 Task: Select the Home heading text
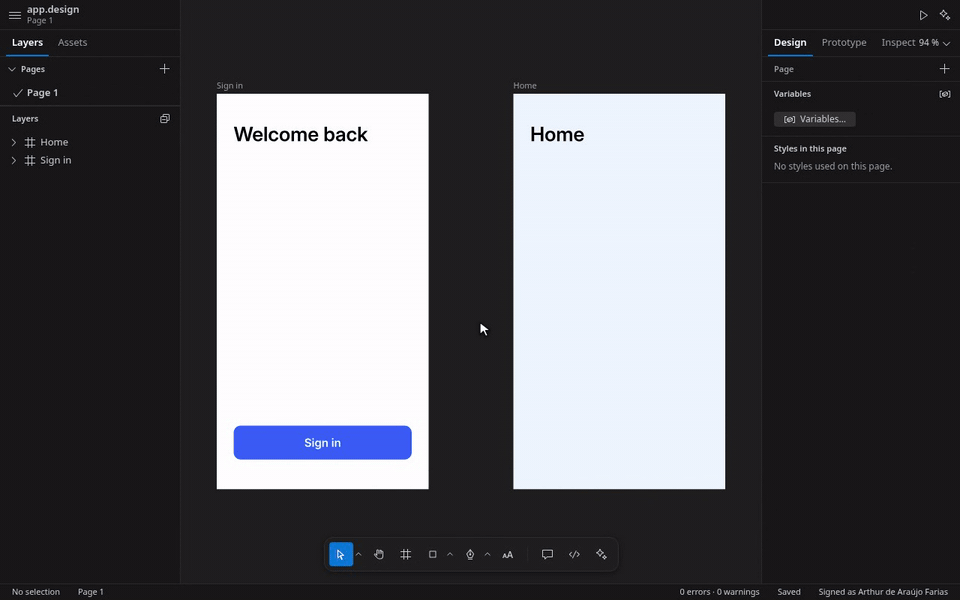[557, 135]
